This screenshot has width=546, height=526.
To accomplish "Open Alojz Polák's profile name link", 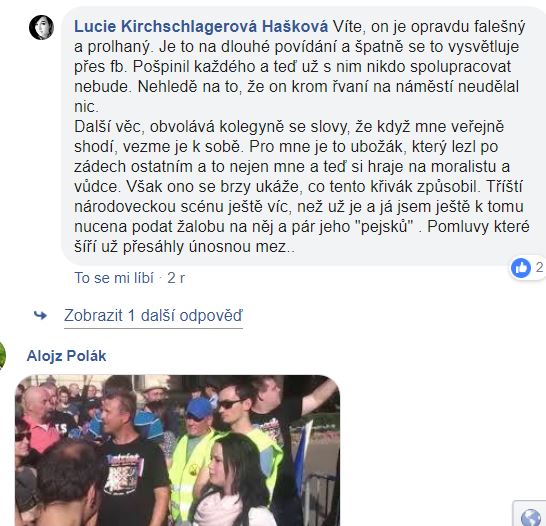I will (x=67, y=356).
